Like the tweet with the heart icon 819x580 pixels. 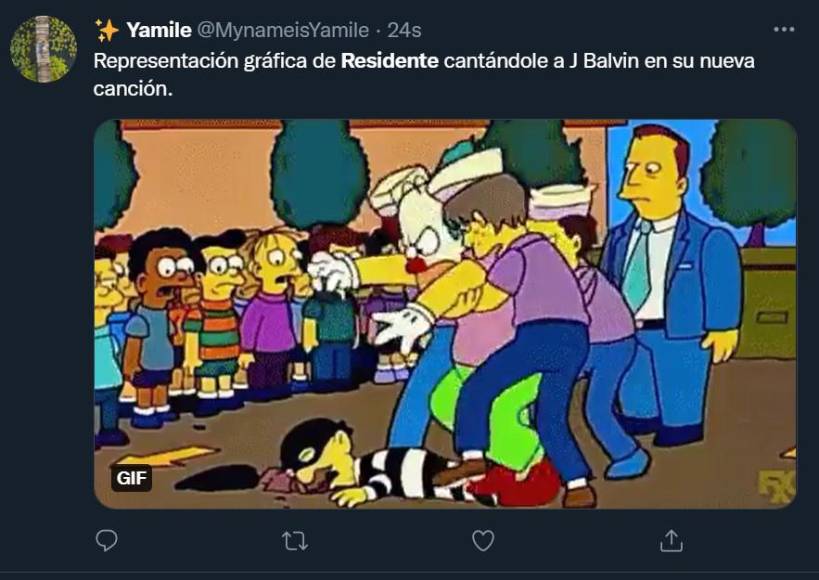pyautogui.click(x=483, y=541)
